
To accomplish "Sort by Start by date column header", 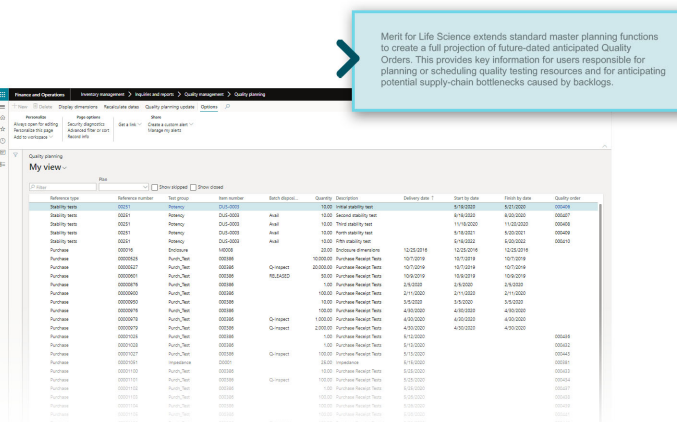I will click(x=466, y=198).
